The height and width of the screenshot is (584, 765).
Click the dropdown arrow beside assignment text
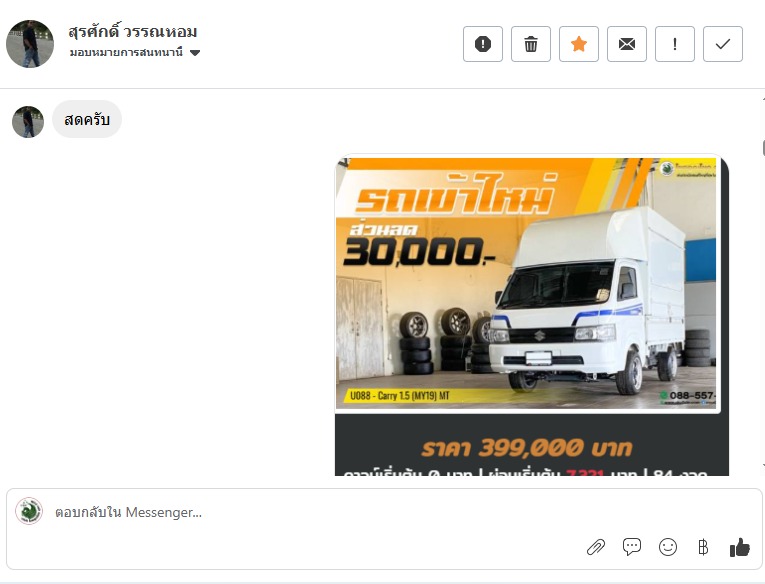click(x=195, y=53)
